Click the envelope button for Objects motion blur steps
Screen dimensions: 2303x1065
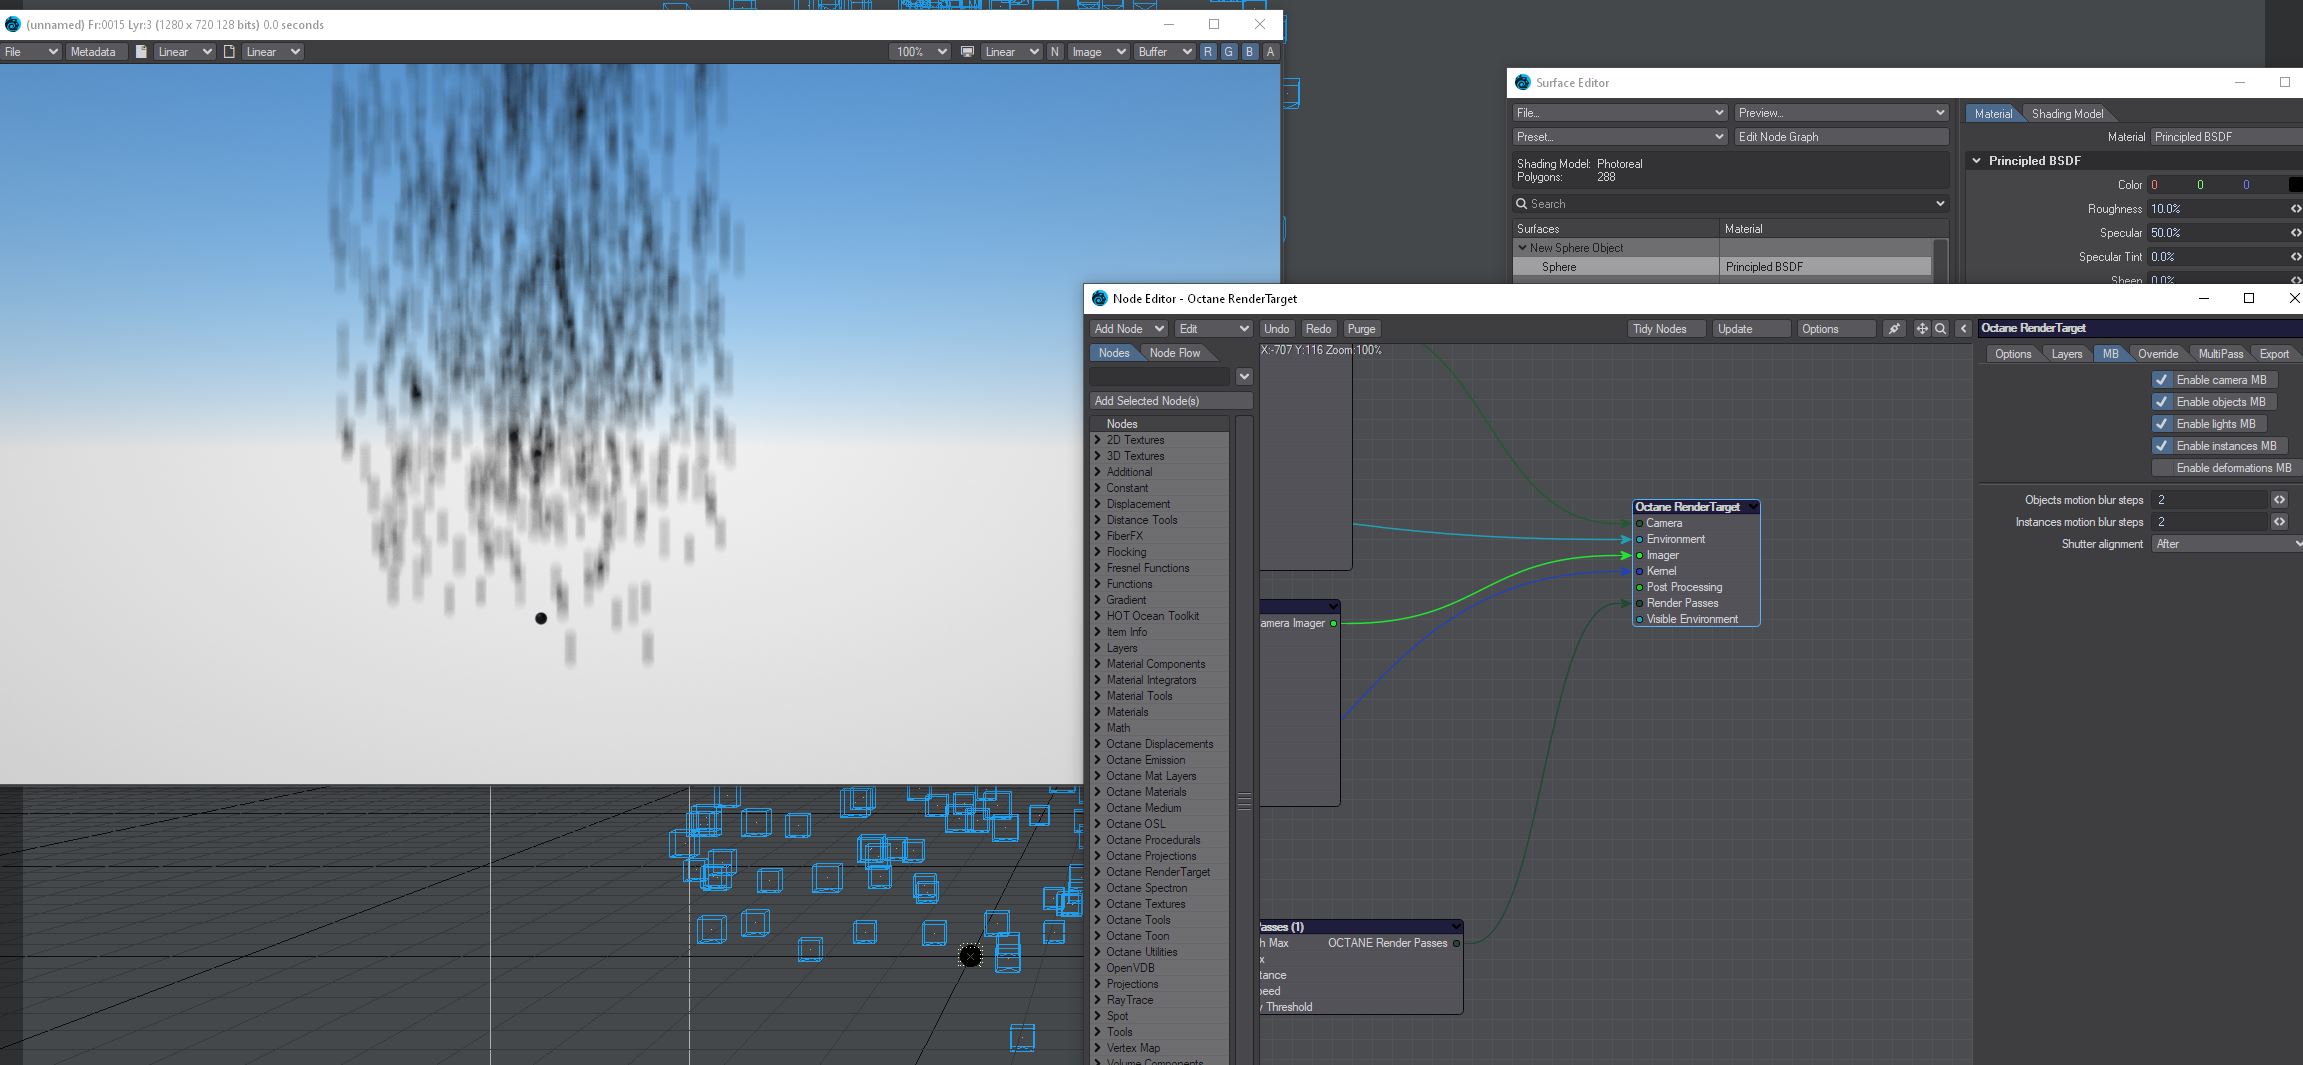(x=2279, y=500)
